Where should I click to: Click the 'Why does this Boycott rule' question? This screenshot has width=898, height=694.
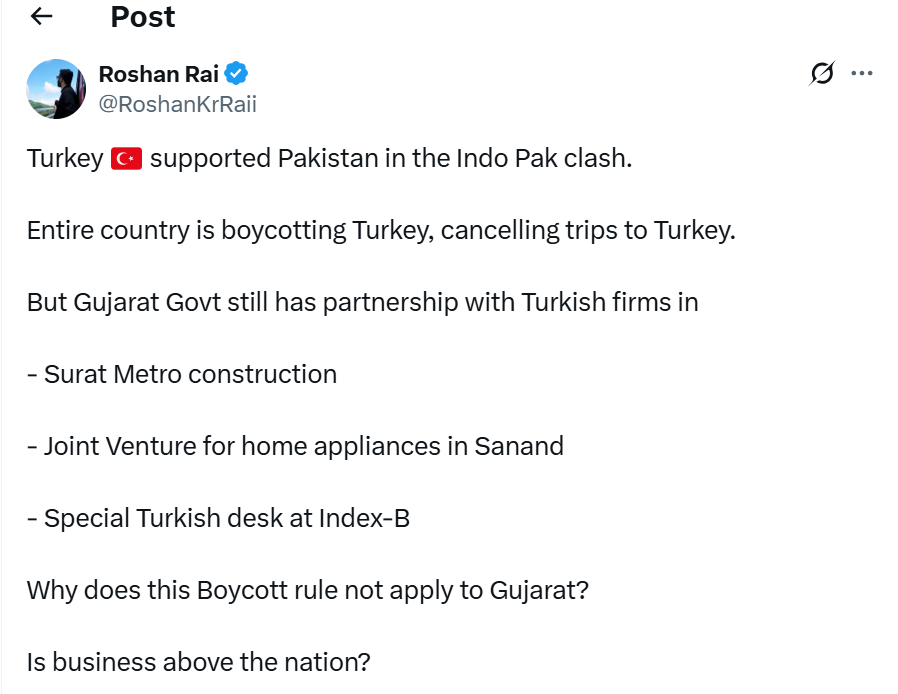point(307,590)
